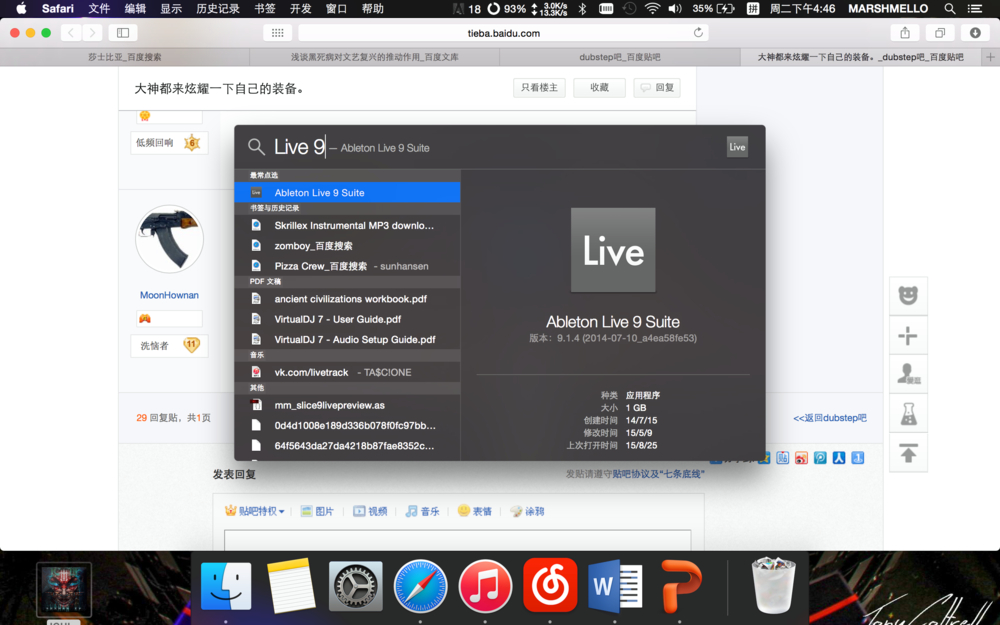Show all tabs overview in Safari
The width and height of the screenshot is (1000, 625).
(x=940, y=33)
